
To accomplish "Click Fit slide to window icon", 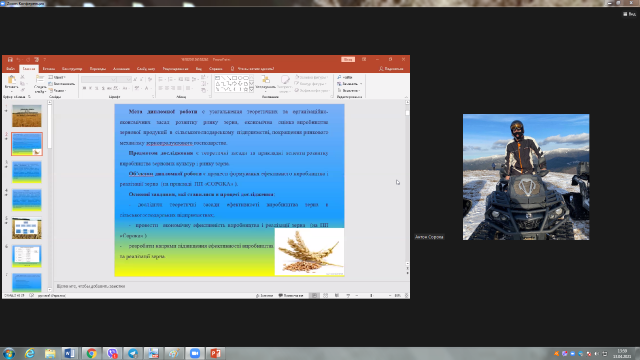I will (407, 296).
